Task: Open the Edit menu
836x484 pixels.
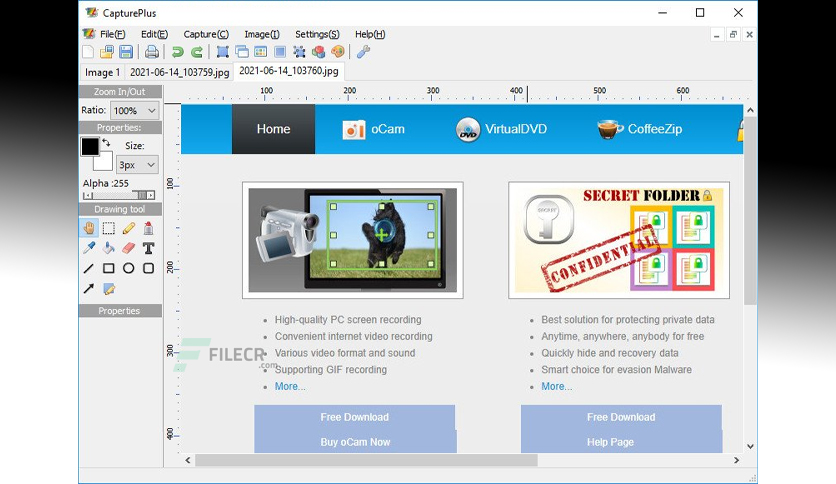Action: [154, 34]
